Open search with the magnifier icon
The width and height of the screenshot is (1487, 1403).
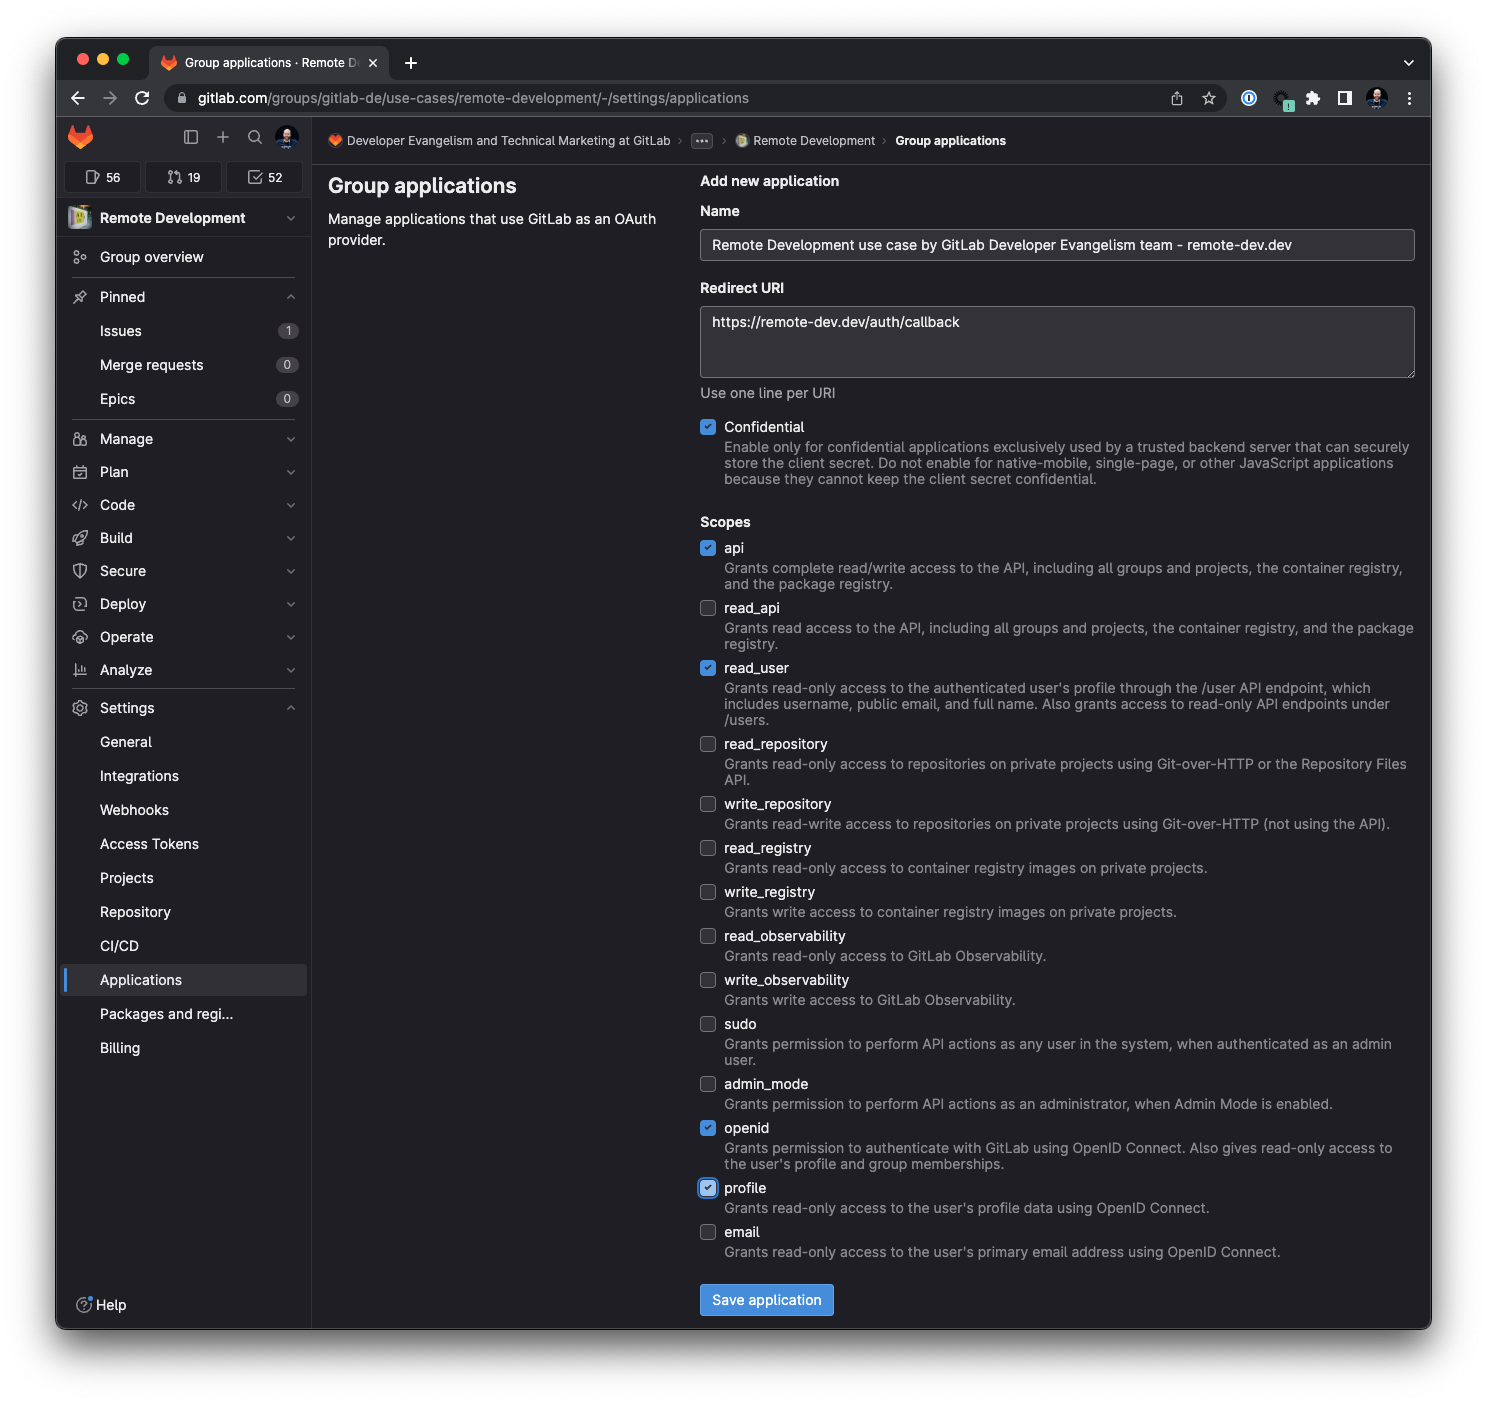coord(255,137)
